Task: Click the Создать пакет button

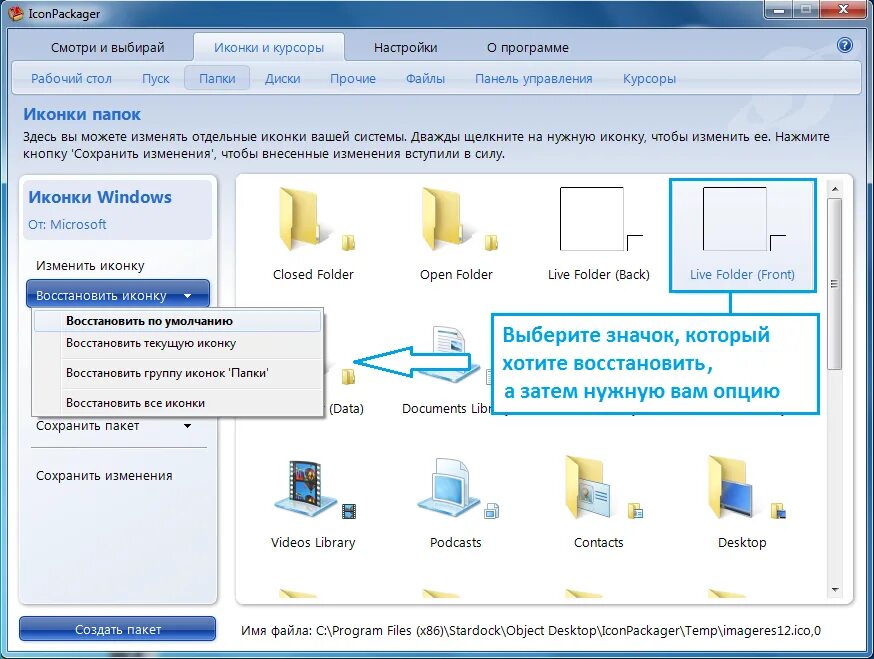Action: [118, 629]
